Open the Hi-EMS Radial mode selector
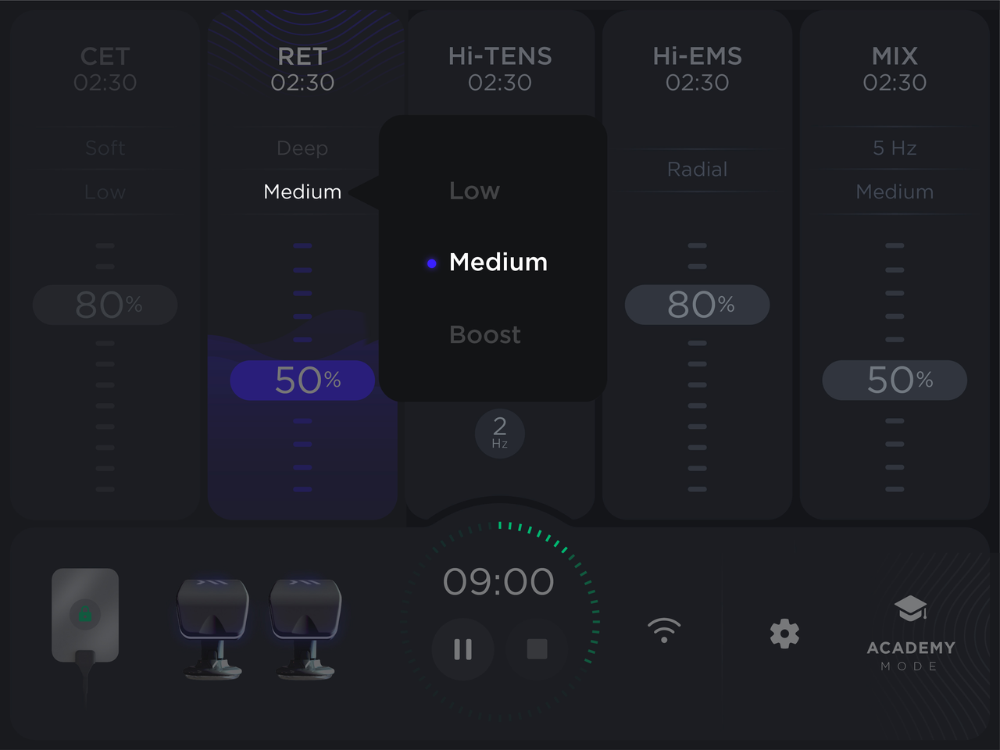The width and height of the screenshot is (1000, 750). click(x=697, y=170)
